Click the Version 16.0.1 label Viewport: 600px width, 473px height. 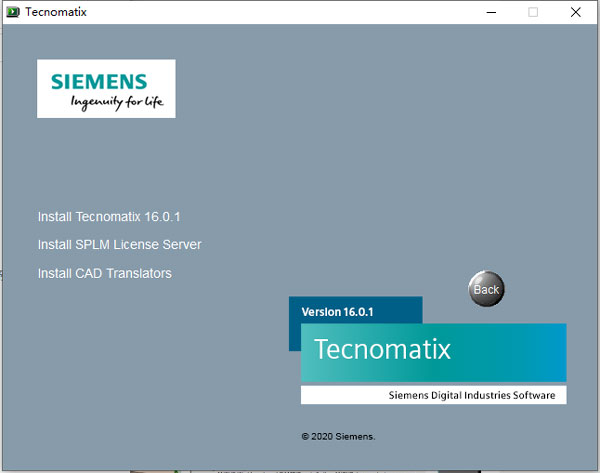[337, 312]
